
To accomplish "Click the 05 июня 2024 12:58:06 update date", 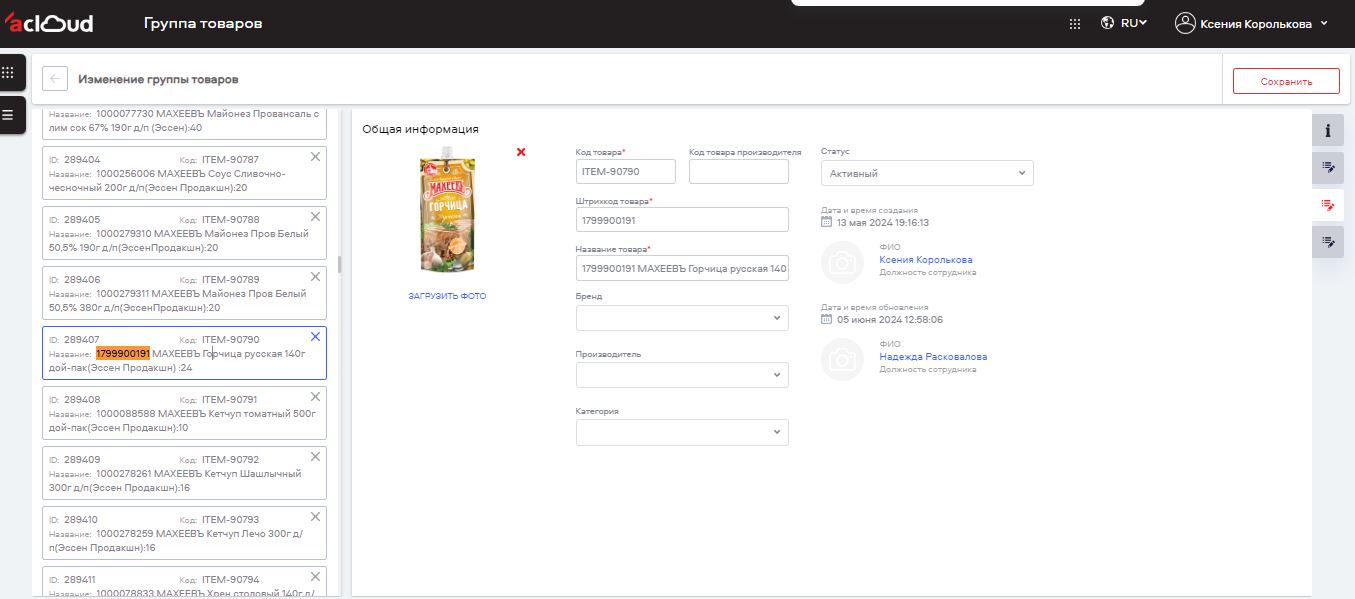I will click(890, 320).
